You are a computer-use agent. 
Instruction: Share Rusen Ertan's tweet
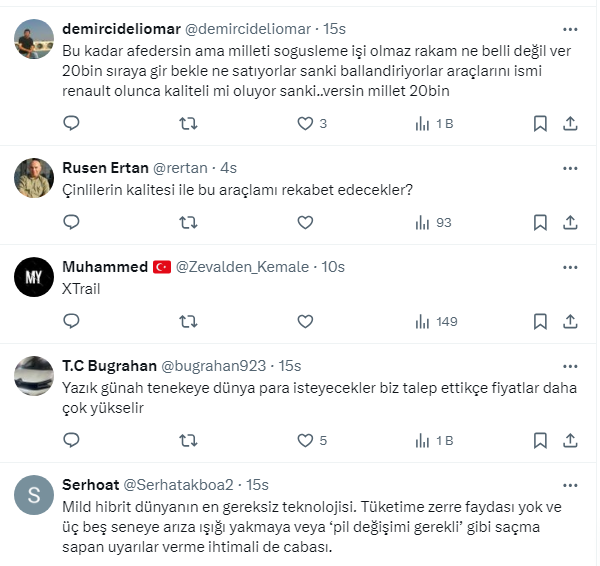(570, 222)
